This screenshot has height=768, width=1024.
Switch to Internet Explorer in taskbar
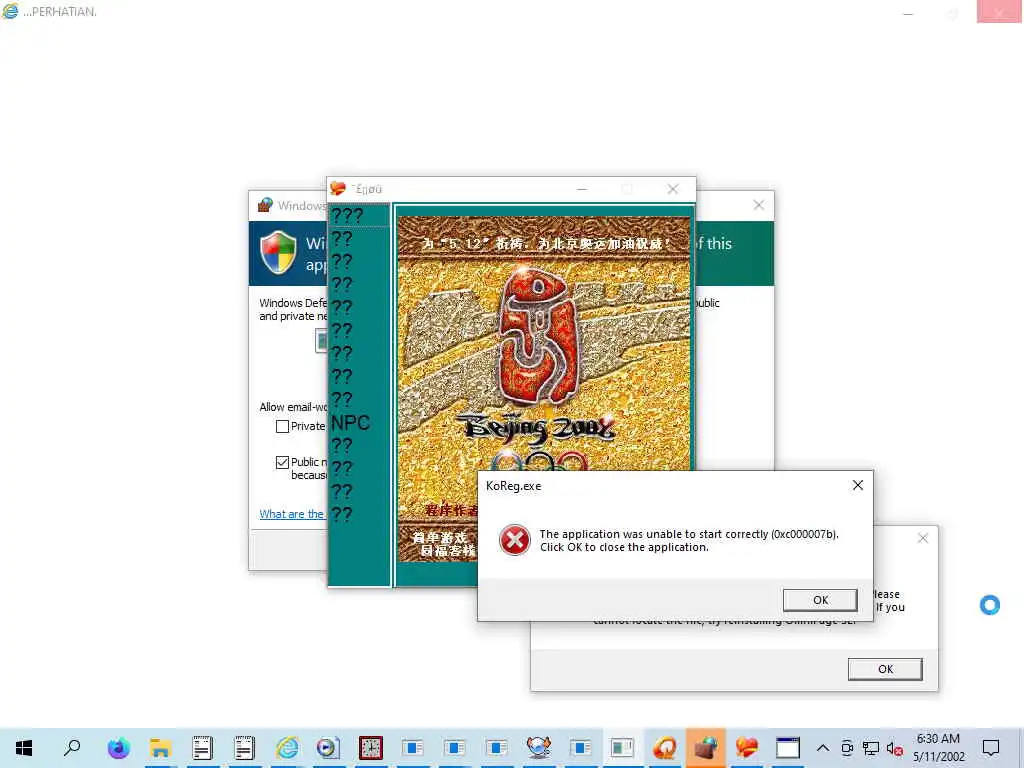[x=287, y=748]
